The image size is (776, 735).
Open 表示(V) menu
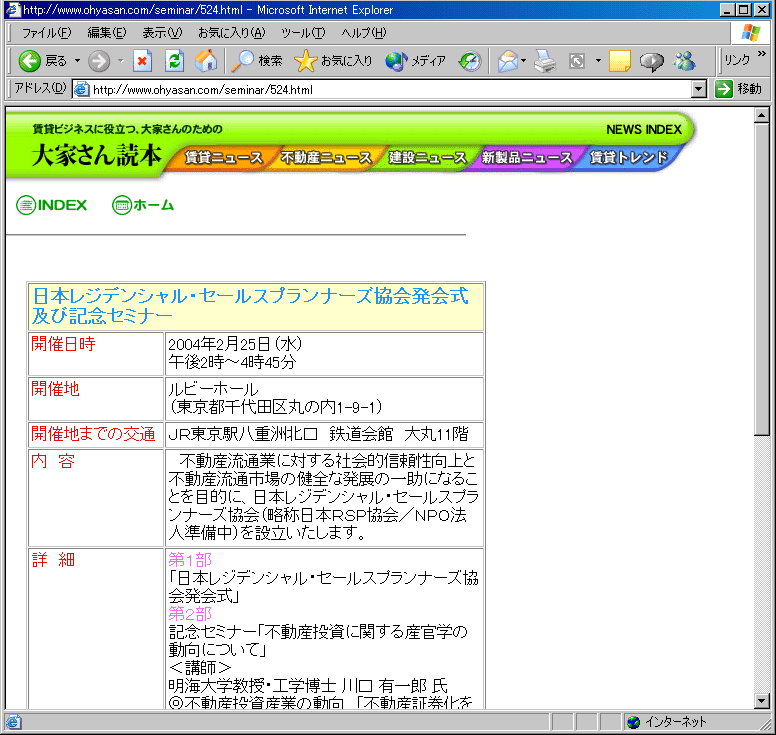pyautogui.click(x=162, y=33)
